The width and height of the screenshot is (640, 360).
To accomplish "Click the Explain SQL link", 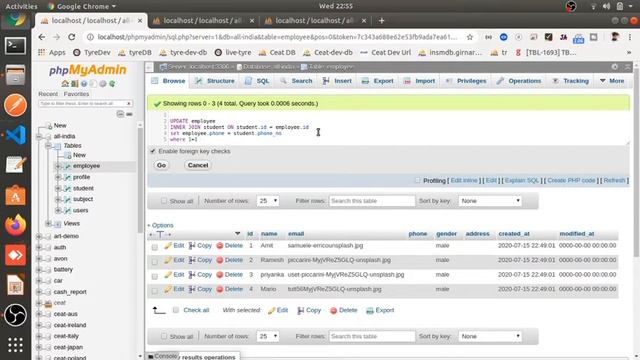I will click(x=522, y=180).
